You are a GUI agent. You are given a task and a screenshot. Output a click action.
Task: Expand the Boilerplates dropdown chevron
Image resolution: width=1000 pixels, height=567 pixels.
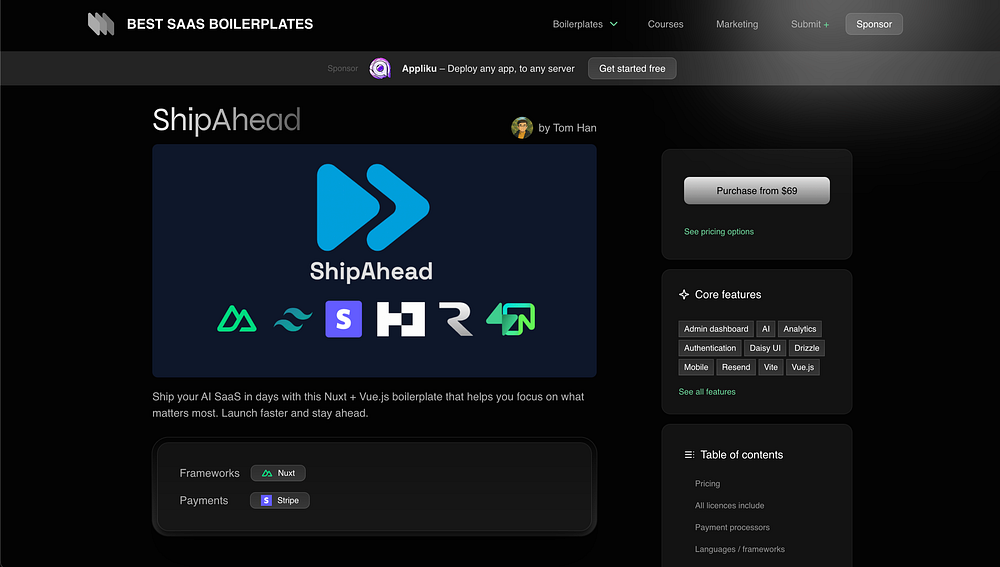(x=614, y=24)
